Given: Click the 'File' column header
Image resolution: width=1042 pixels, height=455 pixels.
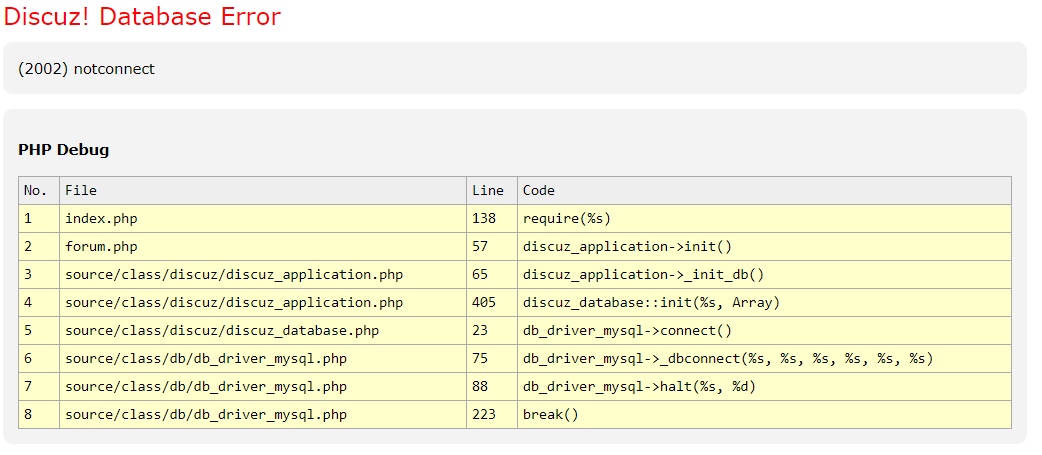Looking at the screenshot, I should [x=263, y=191].
